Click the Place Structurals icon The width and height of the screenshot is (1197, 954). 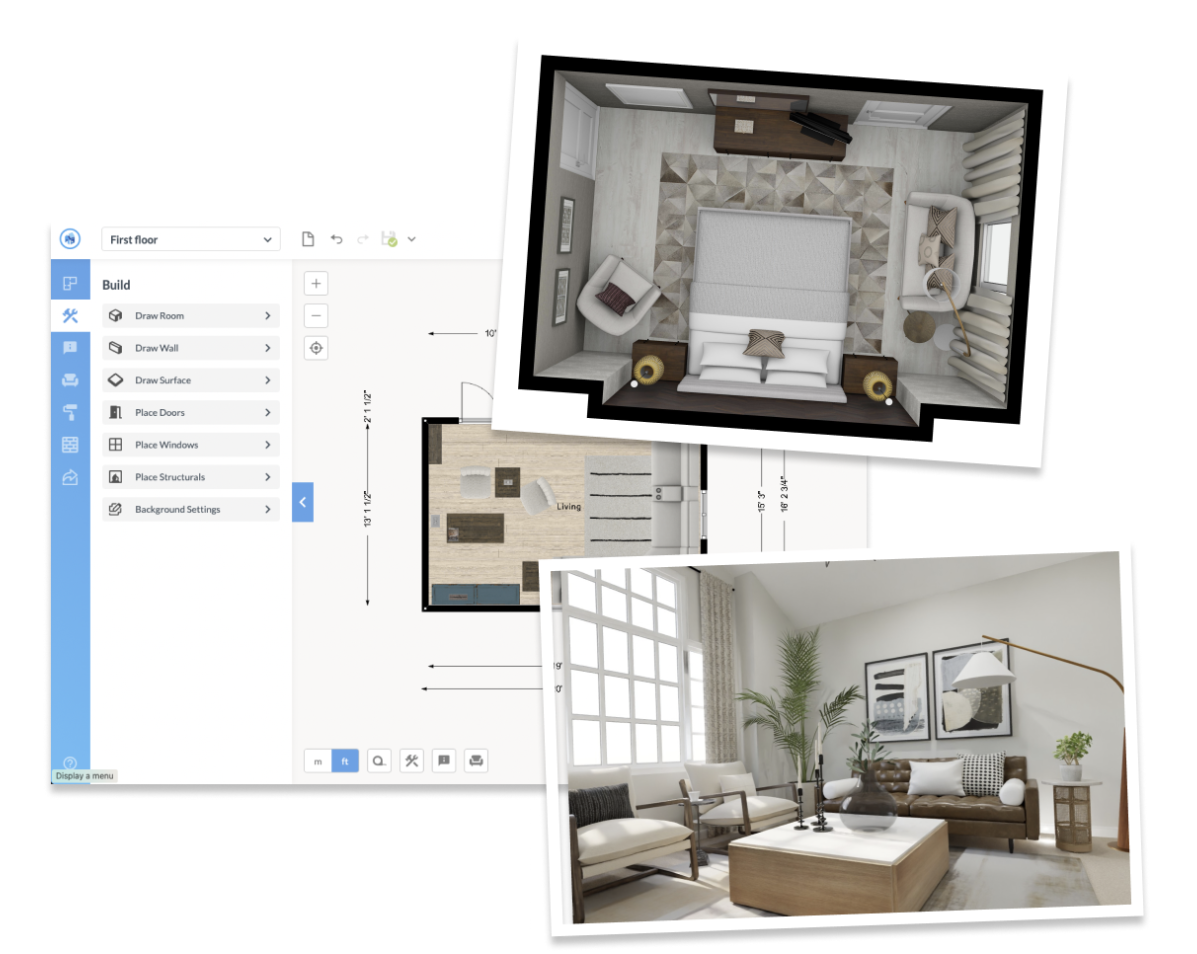point(116,477)
